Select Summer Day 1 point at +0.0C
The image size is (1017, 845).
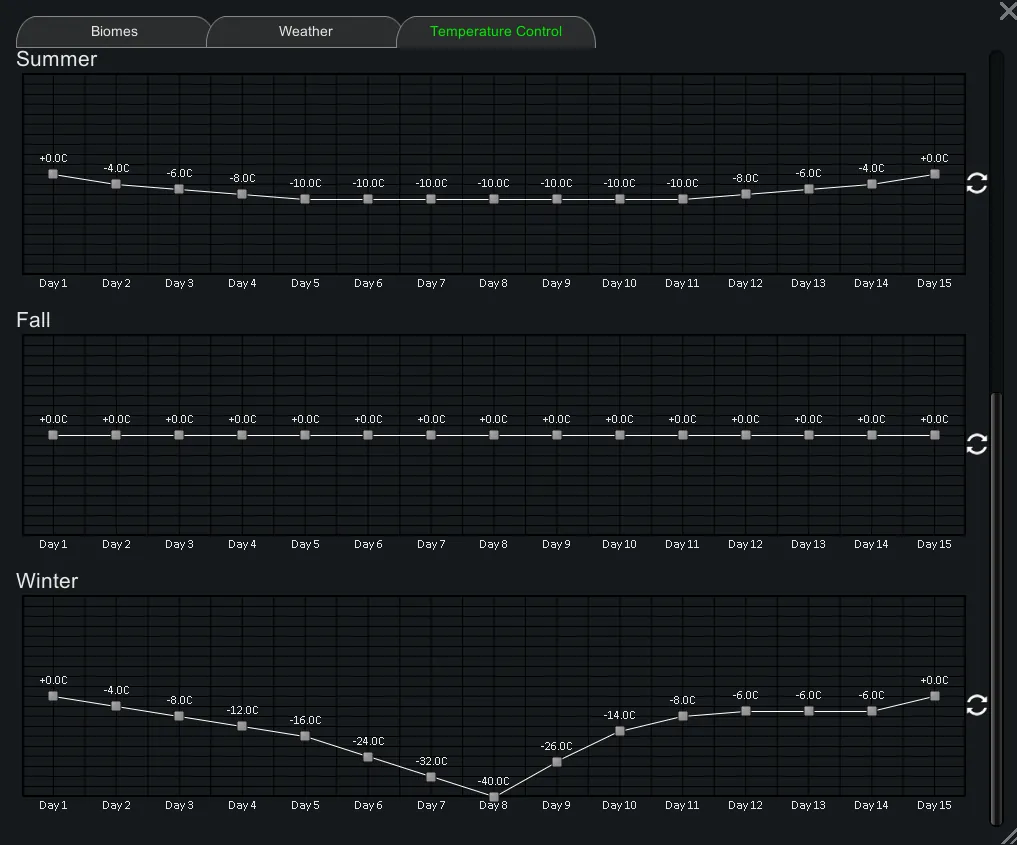tap(53, 174)
